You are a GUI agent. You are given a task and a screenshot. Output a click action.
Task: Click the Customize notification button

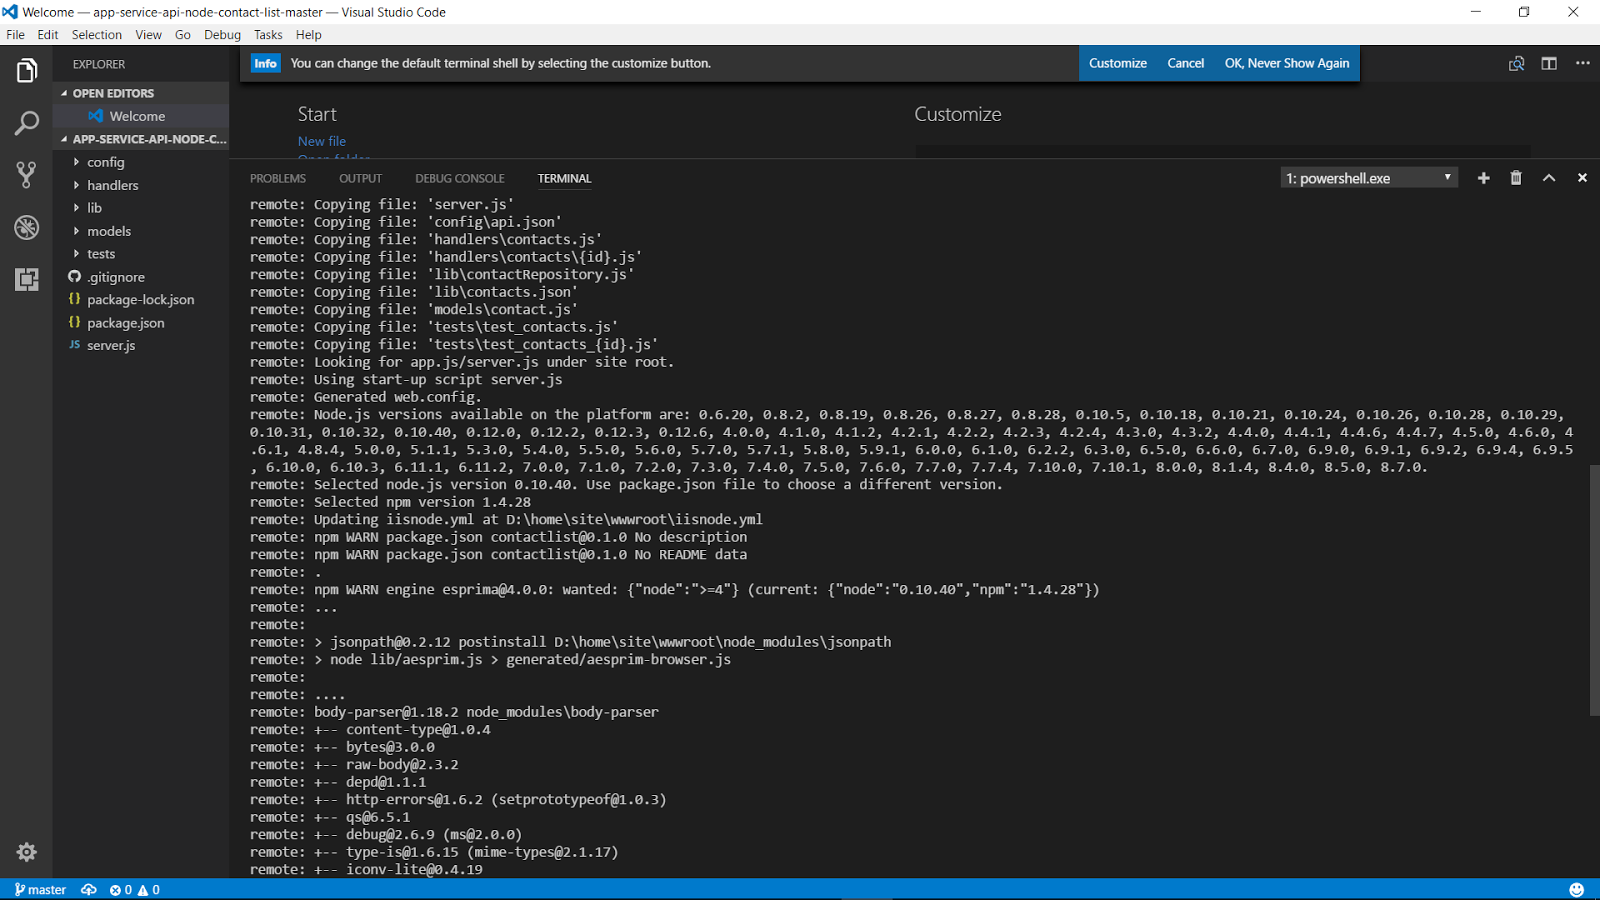(x=1118, y=63)
